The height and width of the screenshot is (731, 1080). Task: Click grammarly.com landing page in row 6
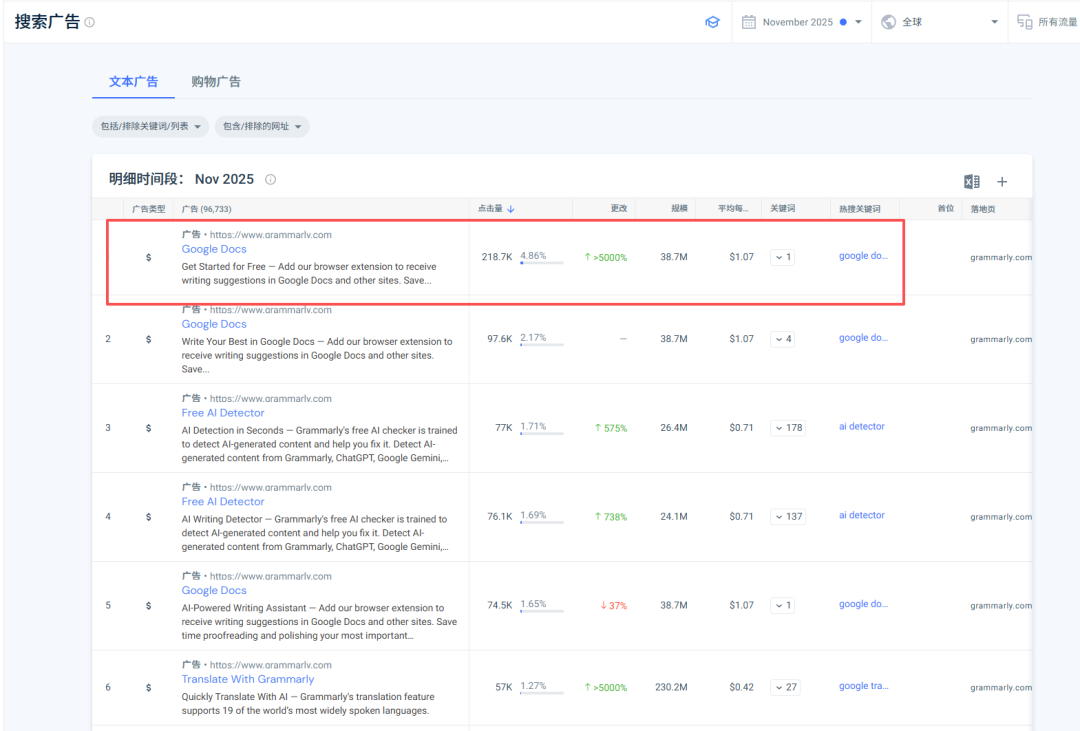point(1001,688)
